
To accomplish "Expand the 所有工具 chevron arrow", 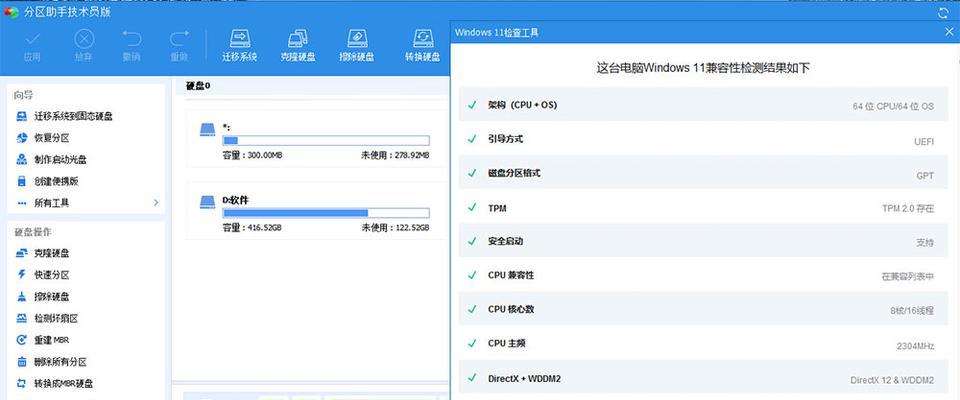I will (156, 203).
